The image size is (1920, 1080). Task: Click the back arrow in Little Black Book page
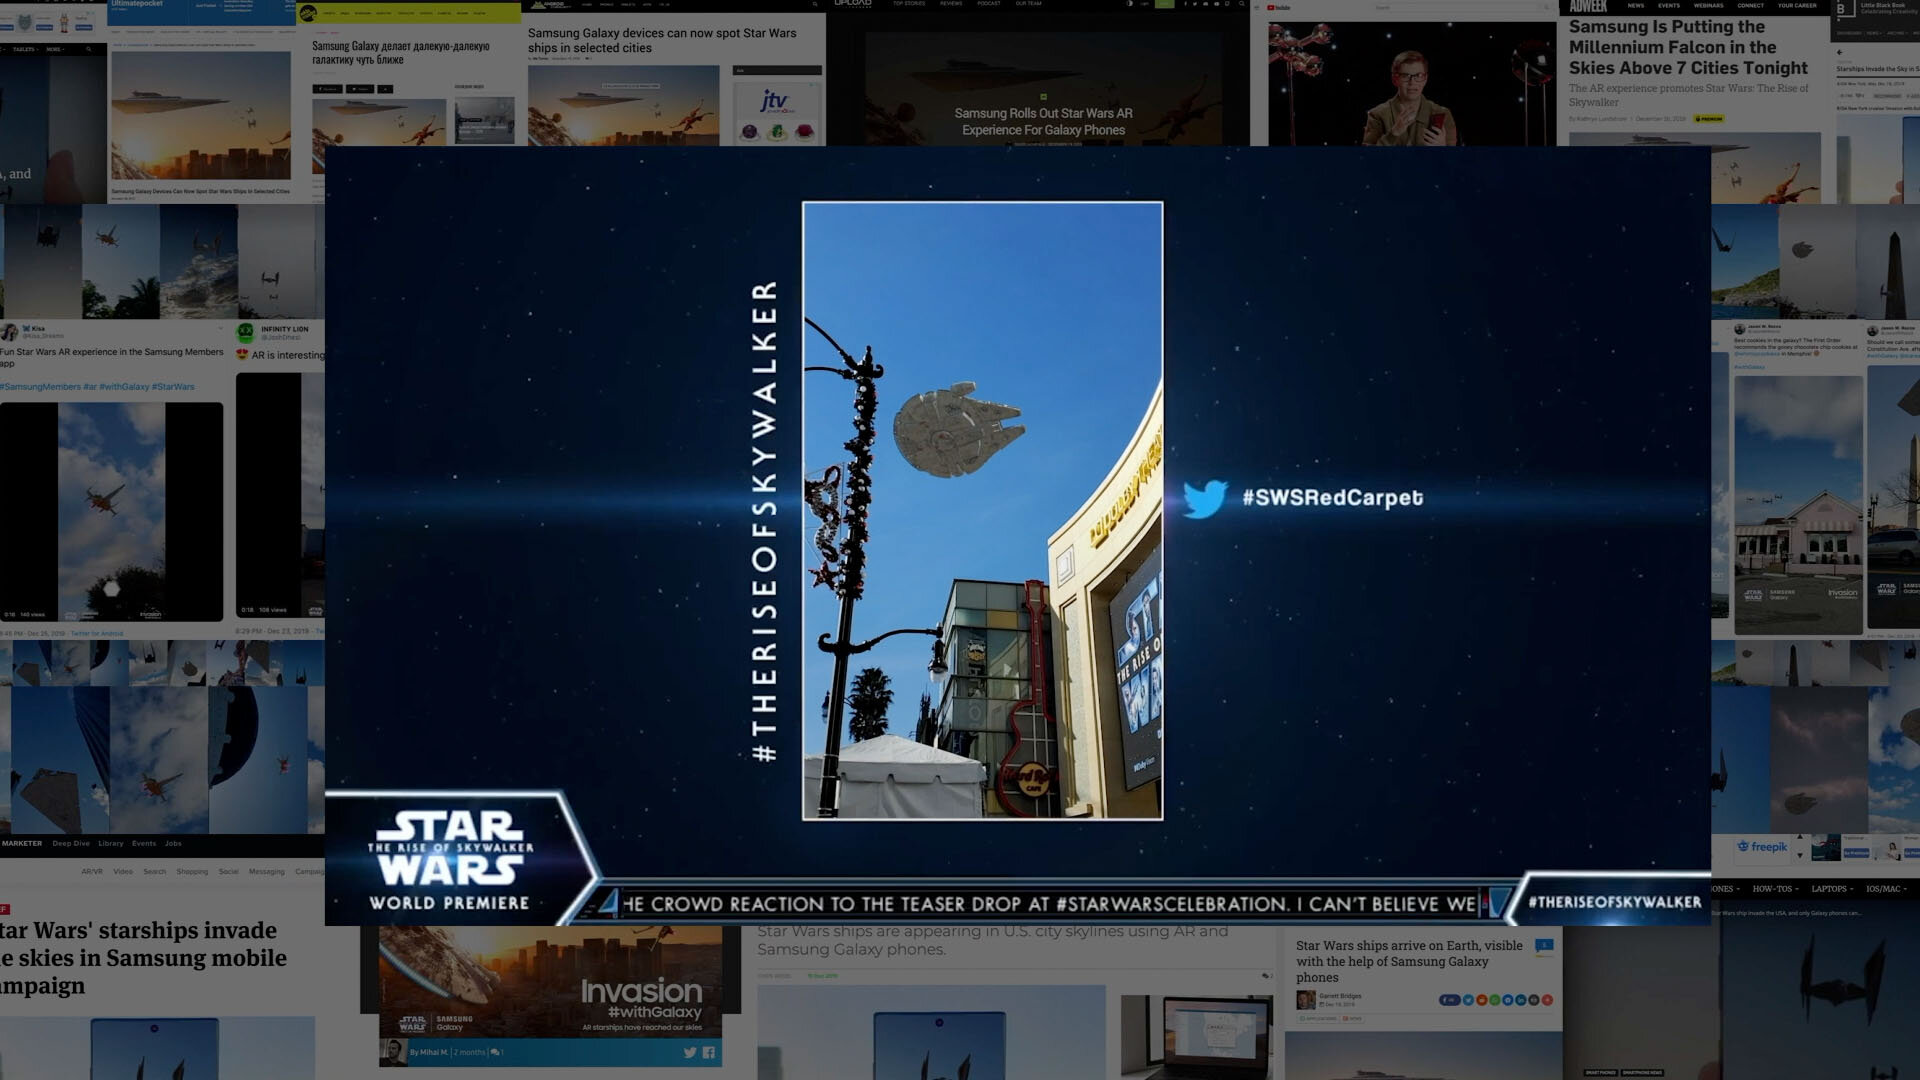click(x=1839, y=53)
